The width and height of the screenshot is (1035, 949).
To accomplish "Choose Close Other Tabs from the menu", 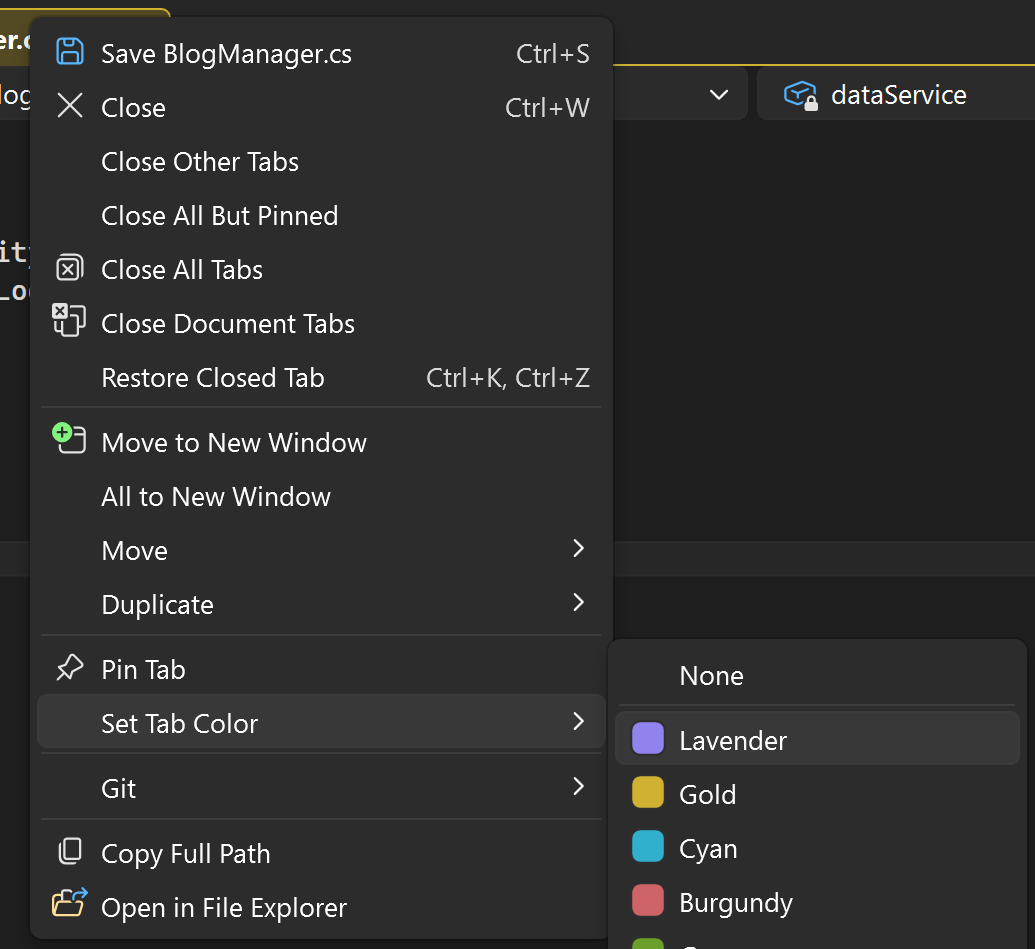I will point(199,161).
